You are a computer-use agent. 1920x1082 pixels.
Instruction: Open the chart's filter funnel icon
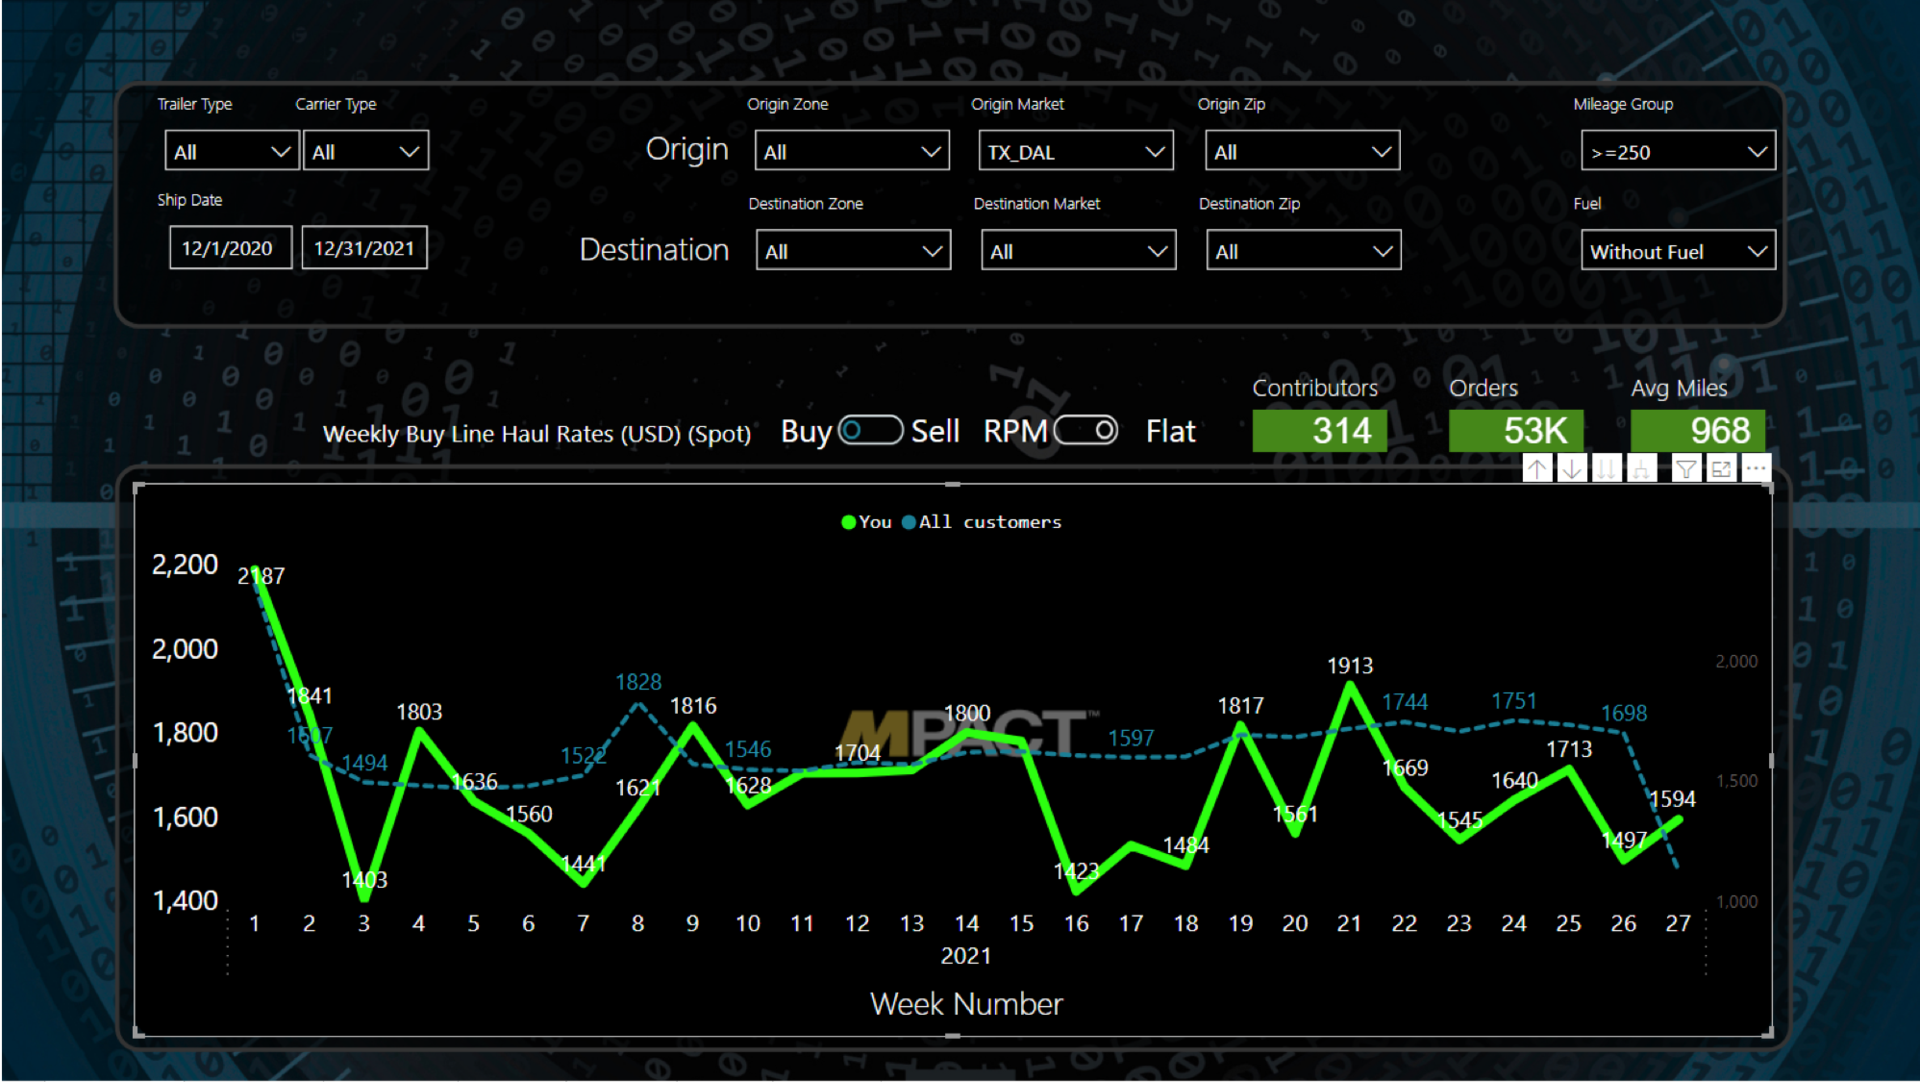(1686, 468)
